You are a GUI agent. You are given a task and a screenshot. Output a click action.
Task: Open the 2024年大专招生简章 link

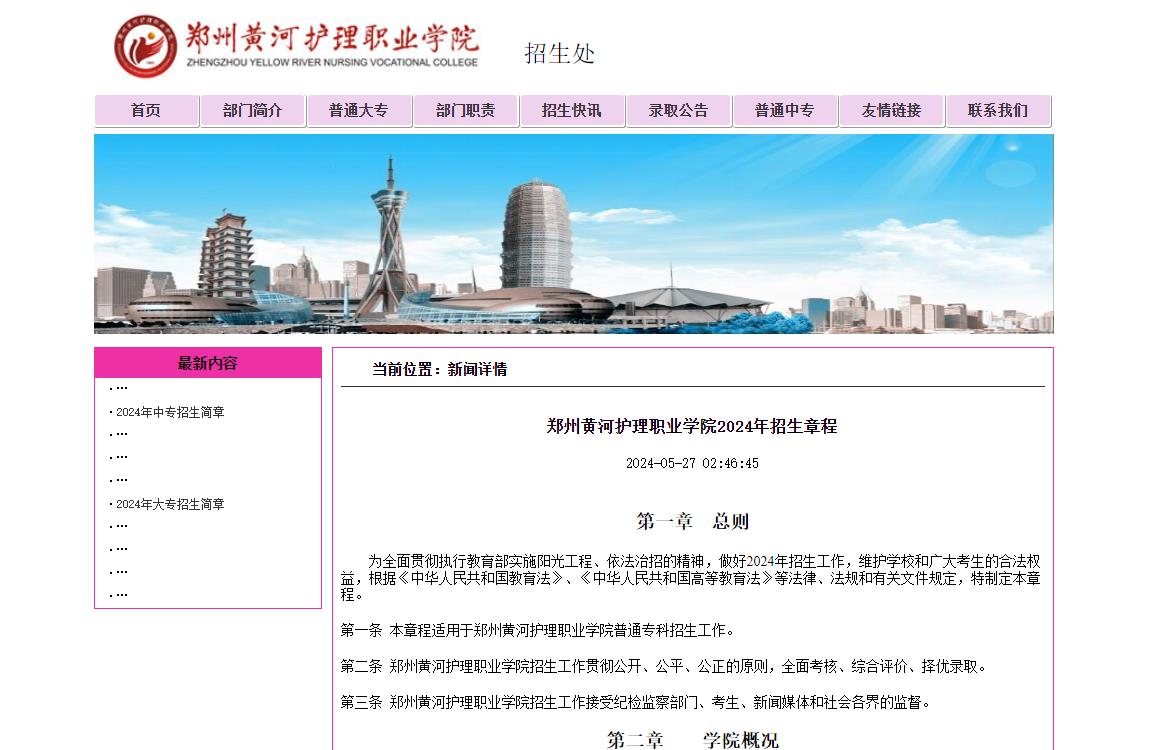170,504
